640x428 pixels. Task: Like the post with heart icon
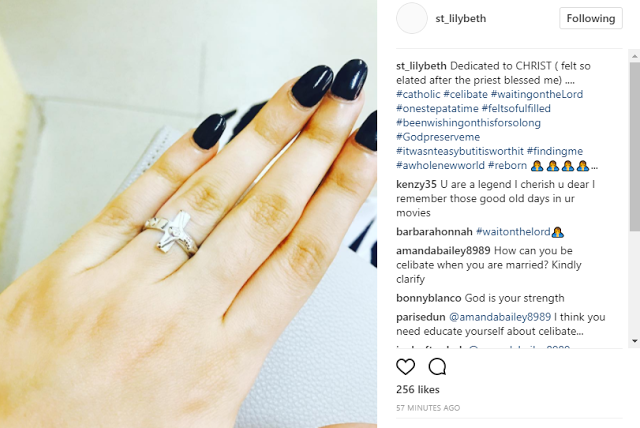coord(405,367)
